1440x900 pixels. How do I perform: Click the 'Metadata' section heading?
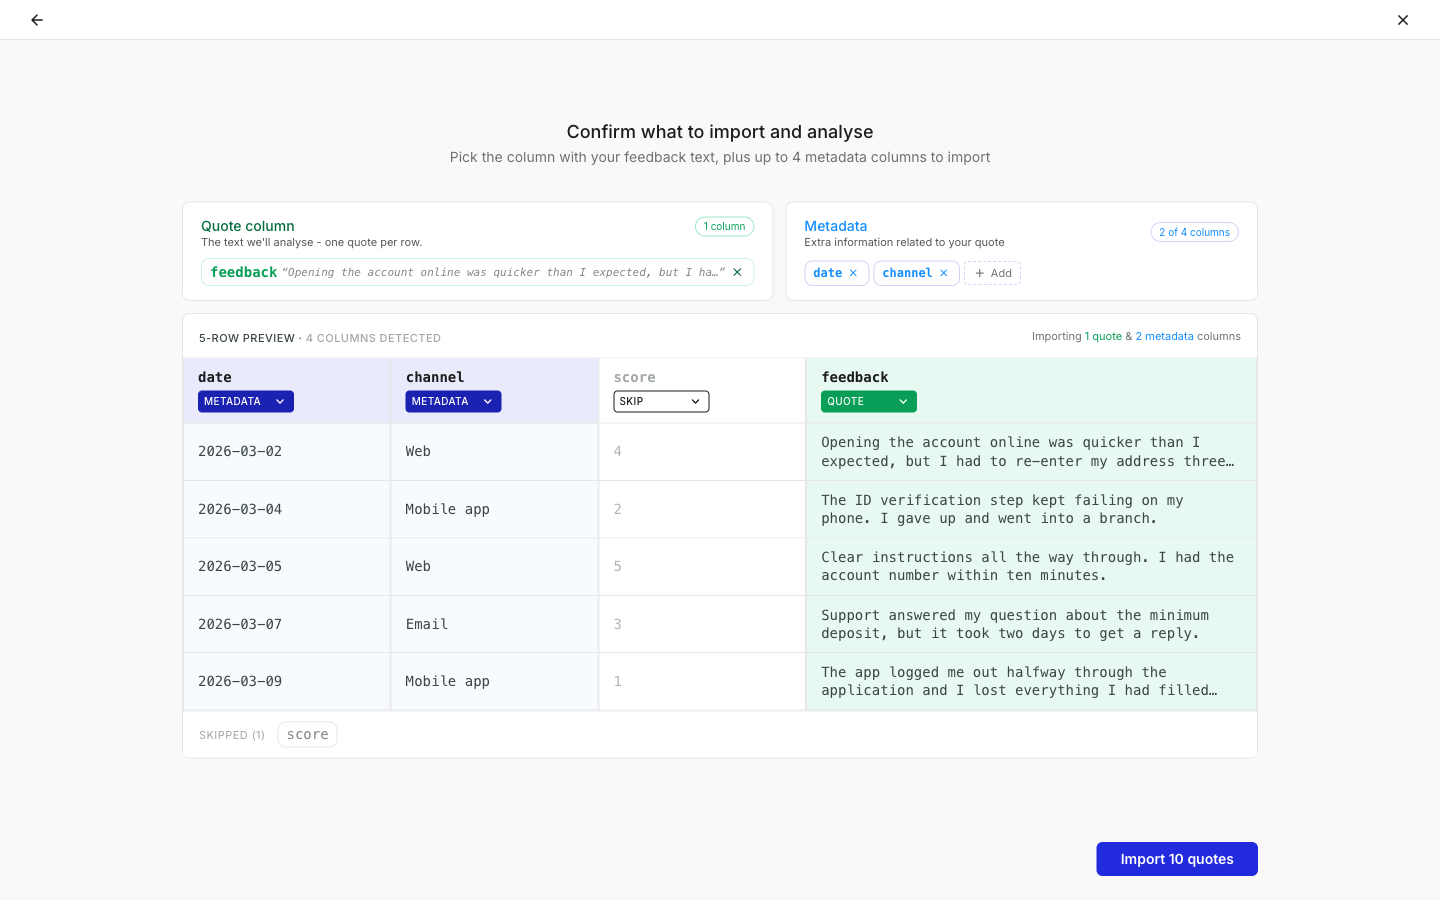point(836,226)
